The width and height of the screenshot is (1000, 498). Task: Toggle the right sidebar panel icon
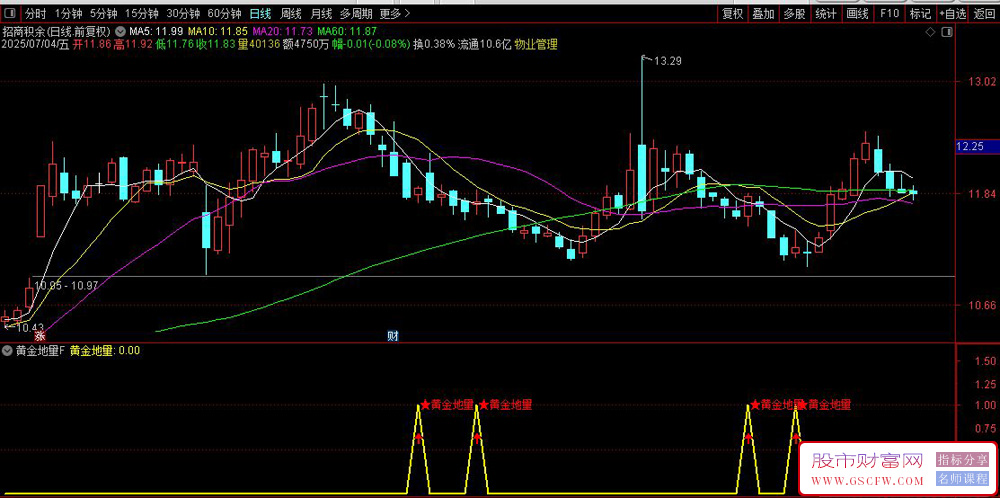pos(946,32)
